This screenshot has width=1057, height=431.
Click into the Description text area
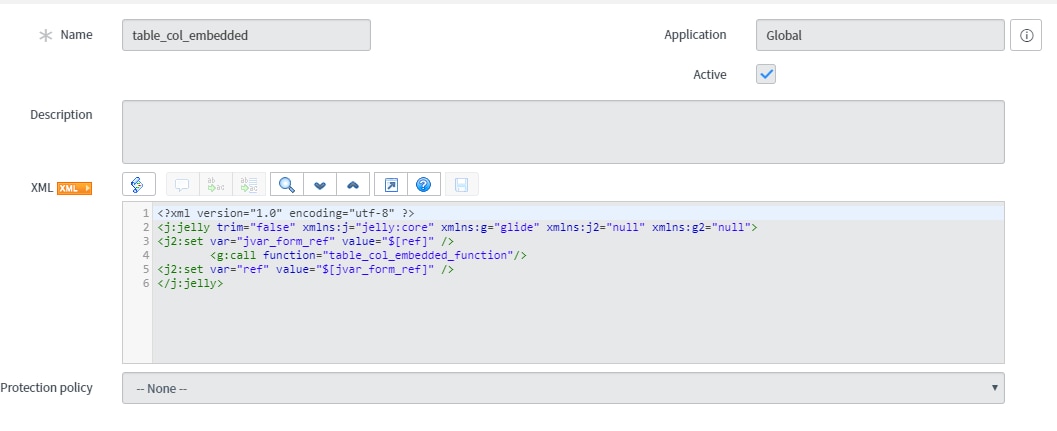[563, 131]
